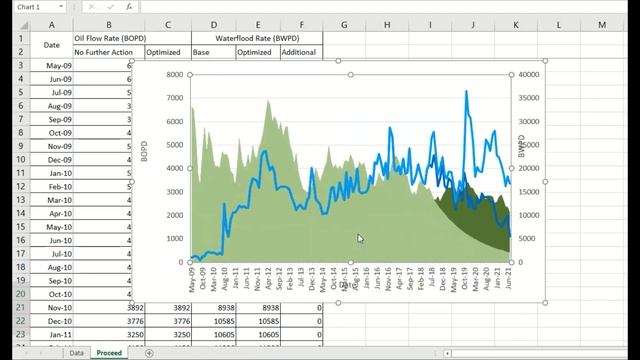Image resolution: width=640 pixels, height=360 pixels.
Task: Click the 8000 label on the left axis
Action: point(175,75)
